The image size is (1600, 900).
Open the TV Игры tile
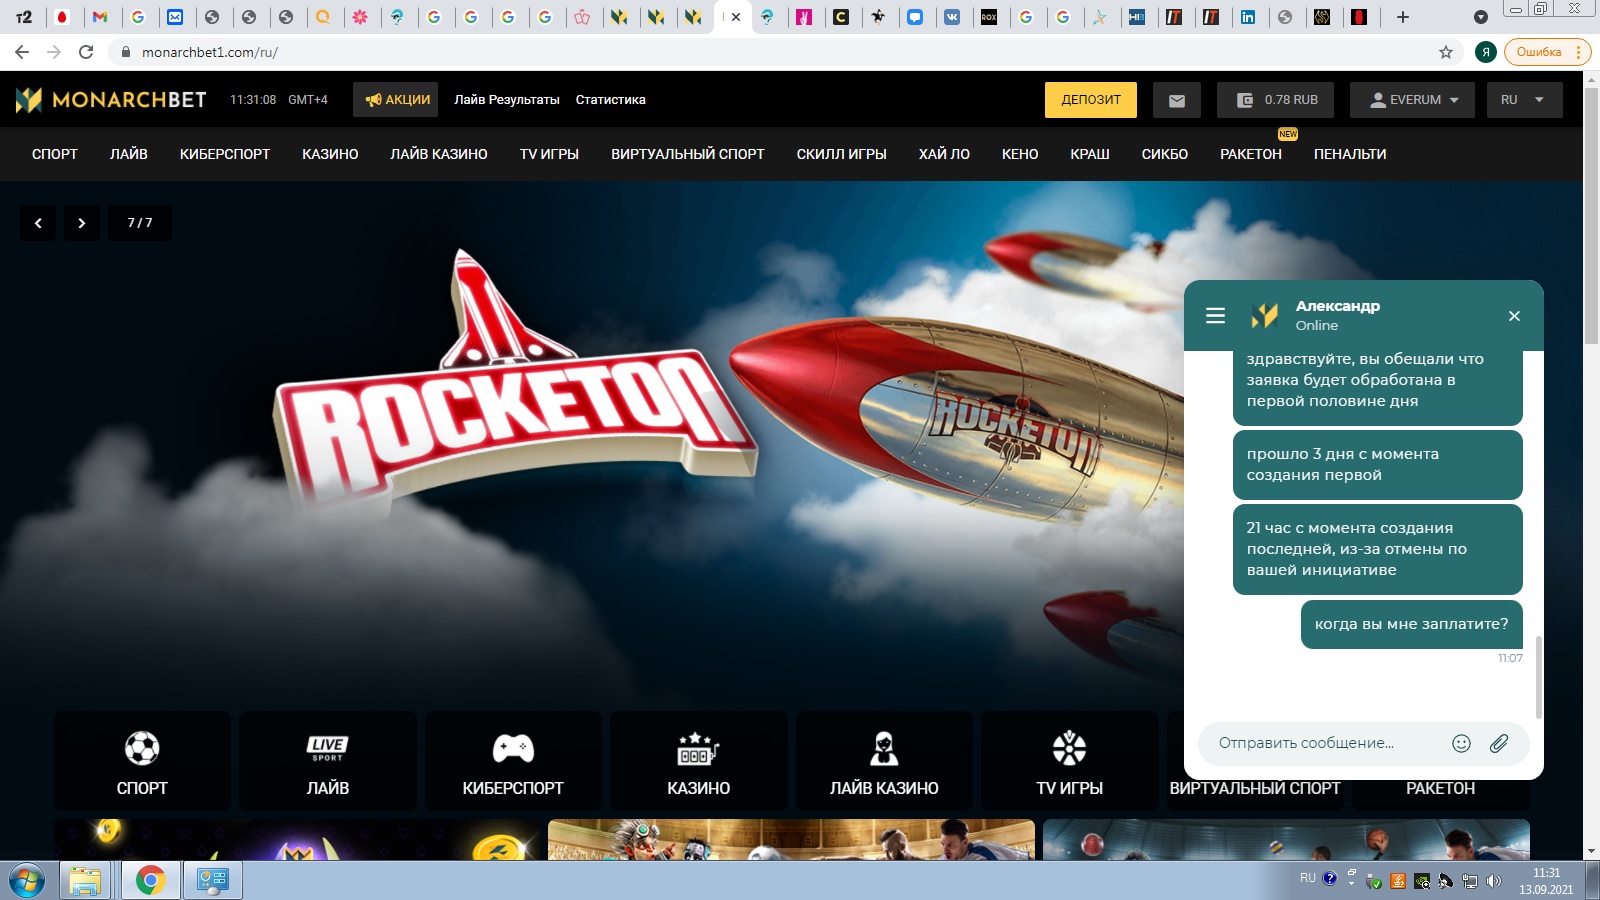(x=1070, y=761)
